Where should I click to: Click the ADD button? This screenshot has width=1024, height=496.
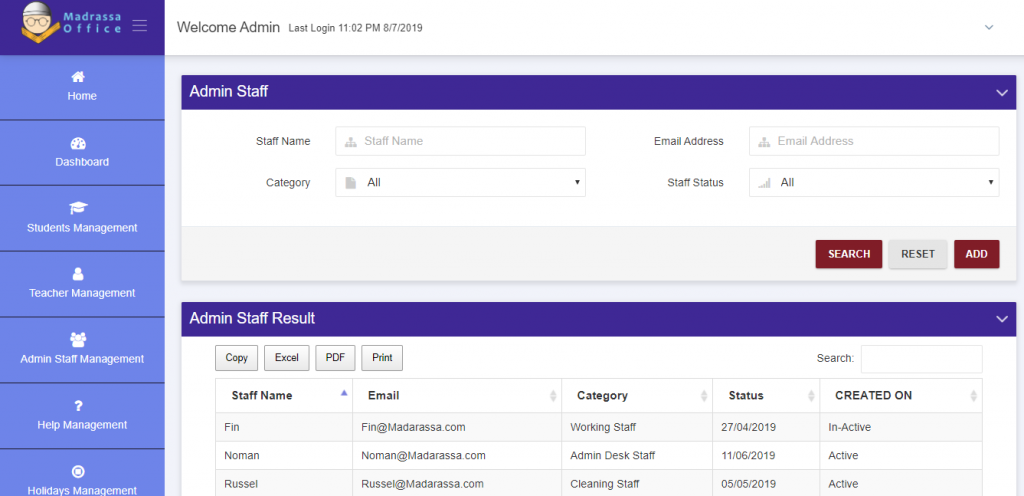[x=976, y=254]
